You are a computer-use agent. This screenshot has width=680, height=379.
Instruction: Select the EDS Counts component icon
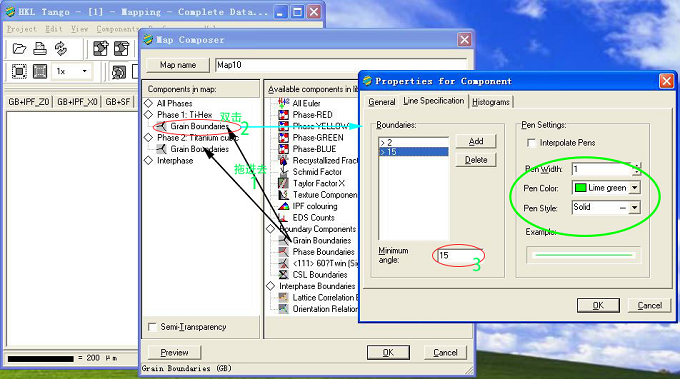point(283,217)
